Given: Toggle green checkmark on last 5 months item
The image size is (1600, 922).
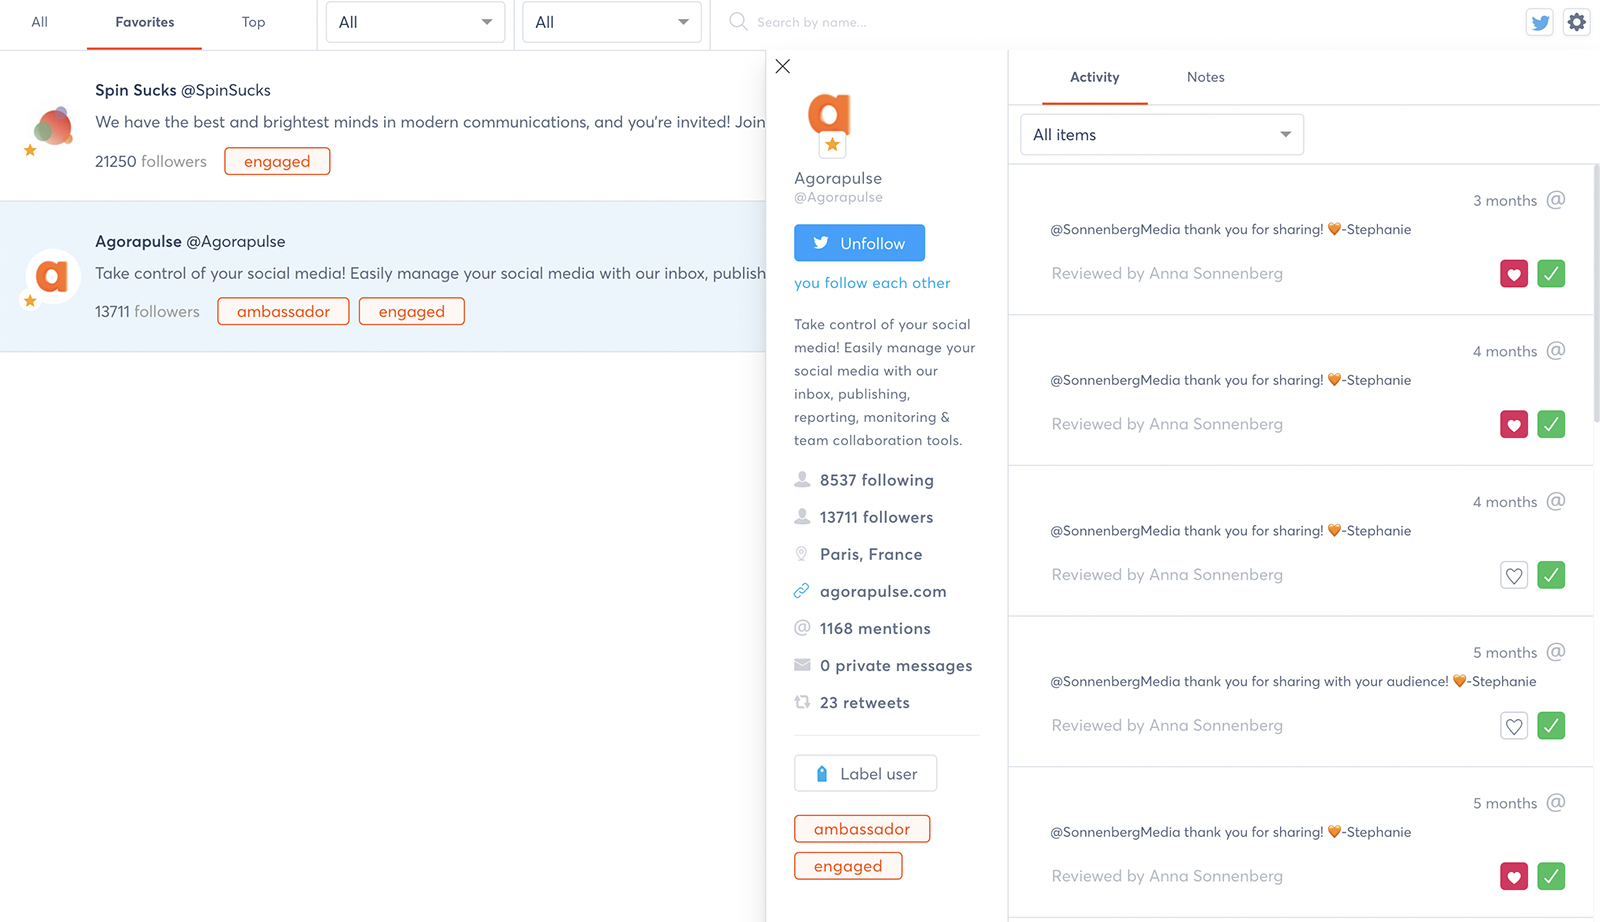Looking at the screenshot, I should coord(1551,877).
